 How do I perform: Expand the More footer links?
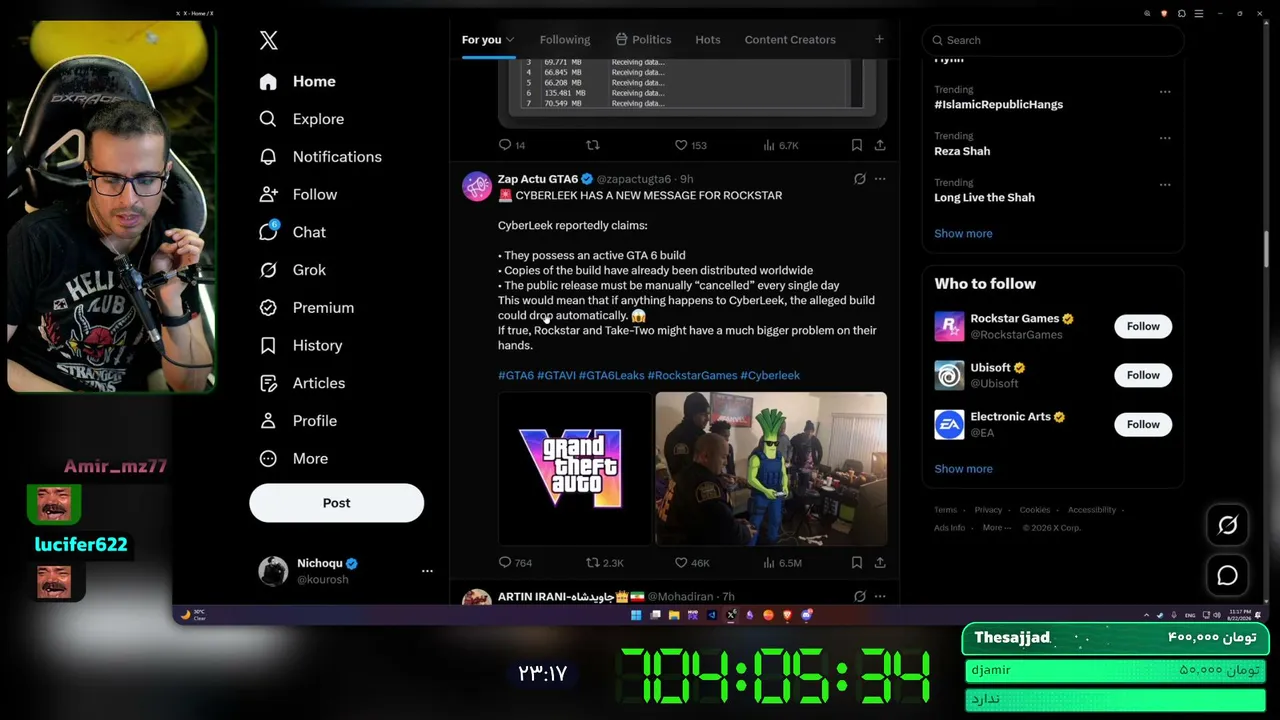pyautogui.click(x=997, y=528)
